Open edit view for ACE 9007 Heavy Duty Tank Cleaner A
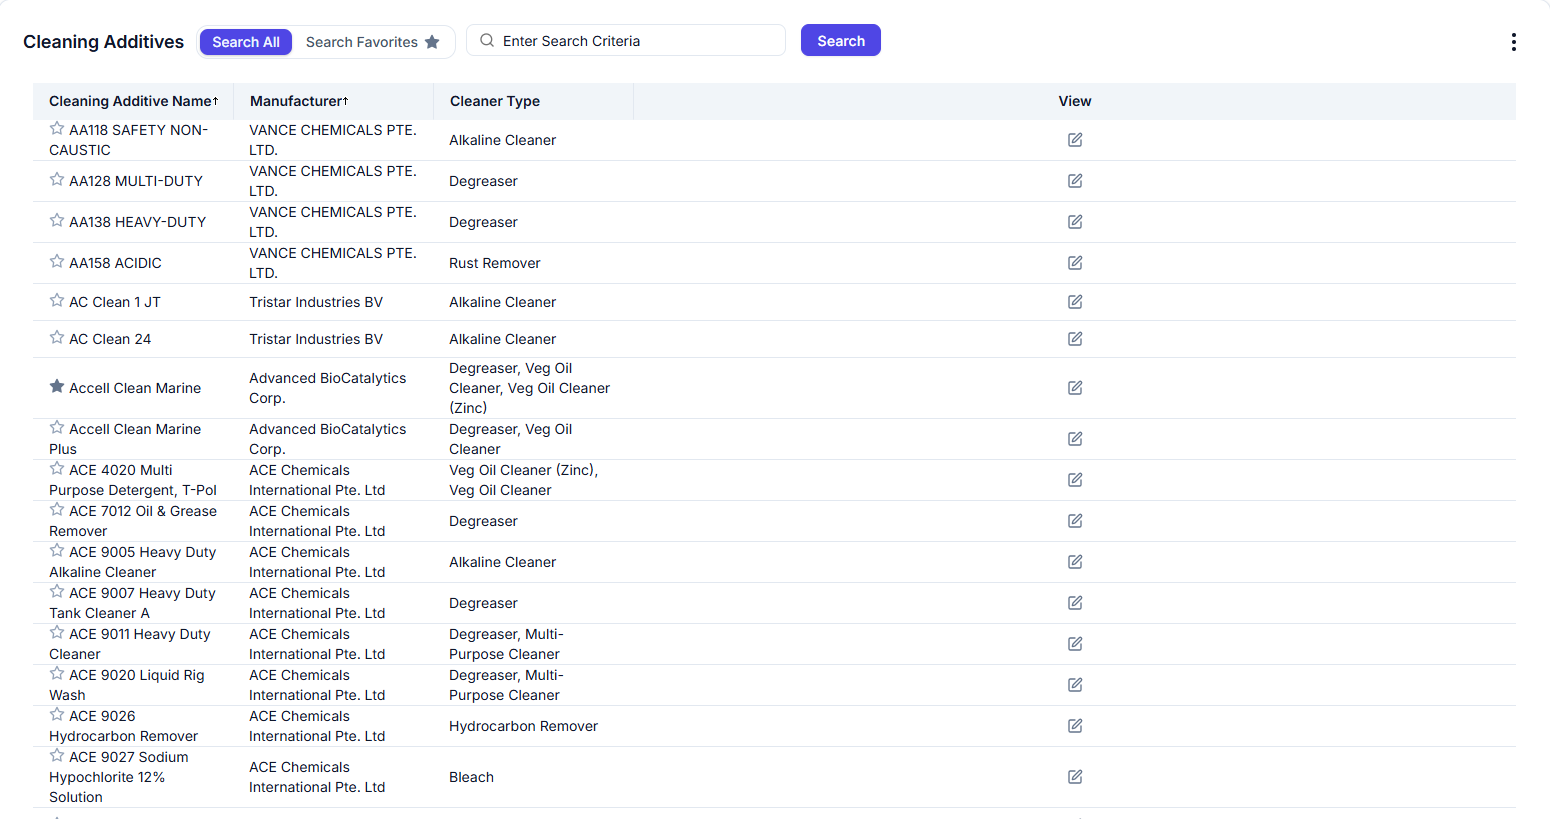Viewport: 1550px width, 819px height. pos(1075,603)
